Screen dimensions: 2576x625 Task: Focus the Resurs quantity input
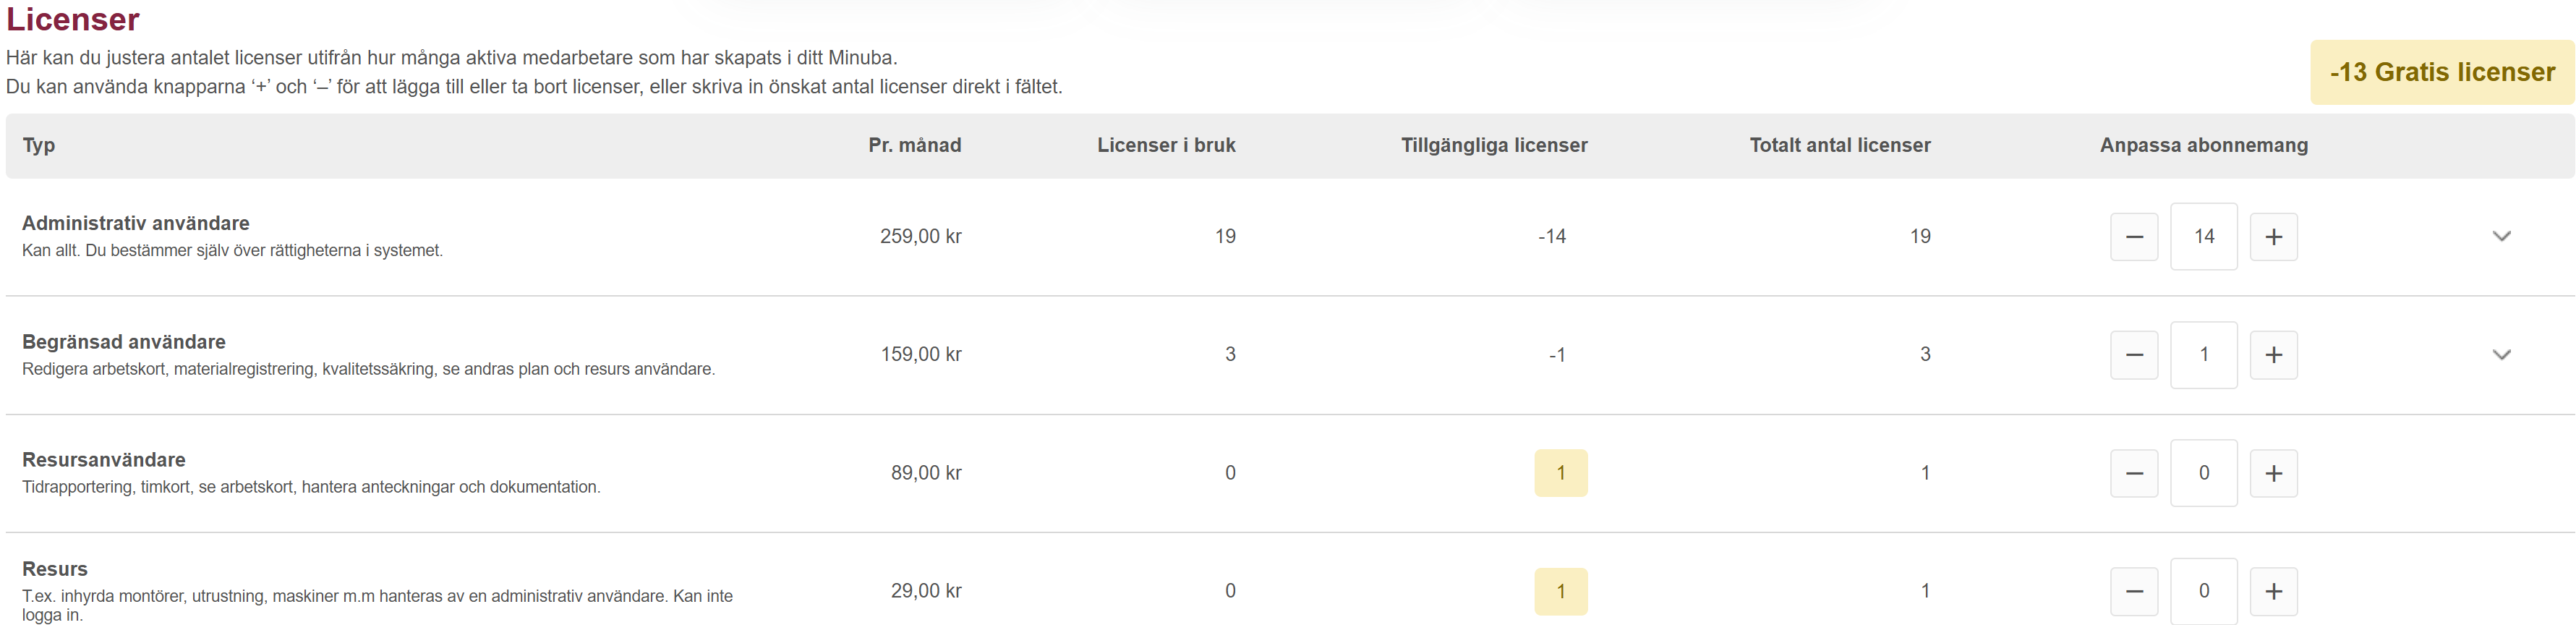coord(2203,591)
